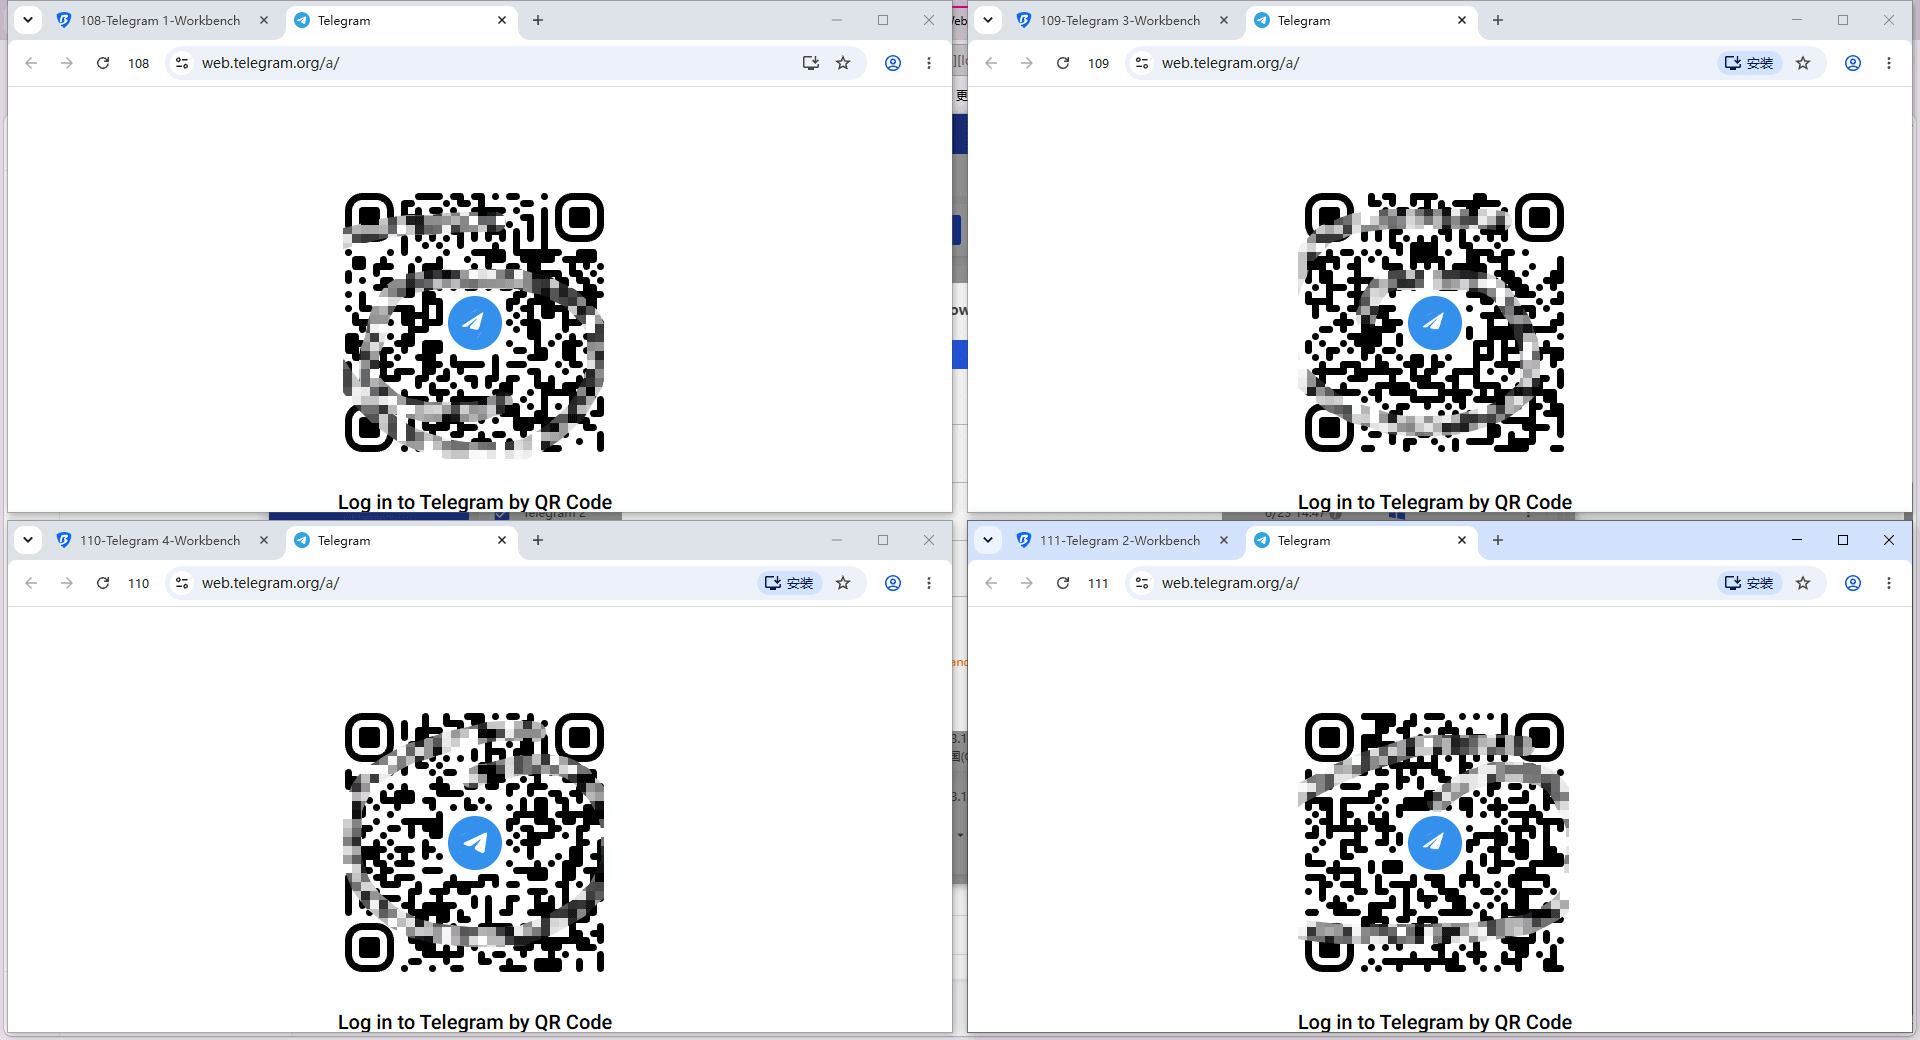Go forward in window 108

[x=67, y=63]
